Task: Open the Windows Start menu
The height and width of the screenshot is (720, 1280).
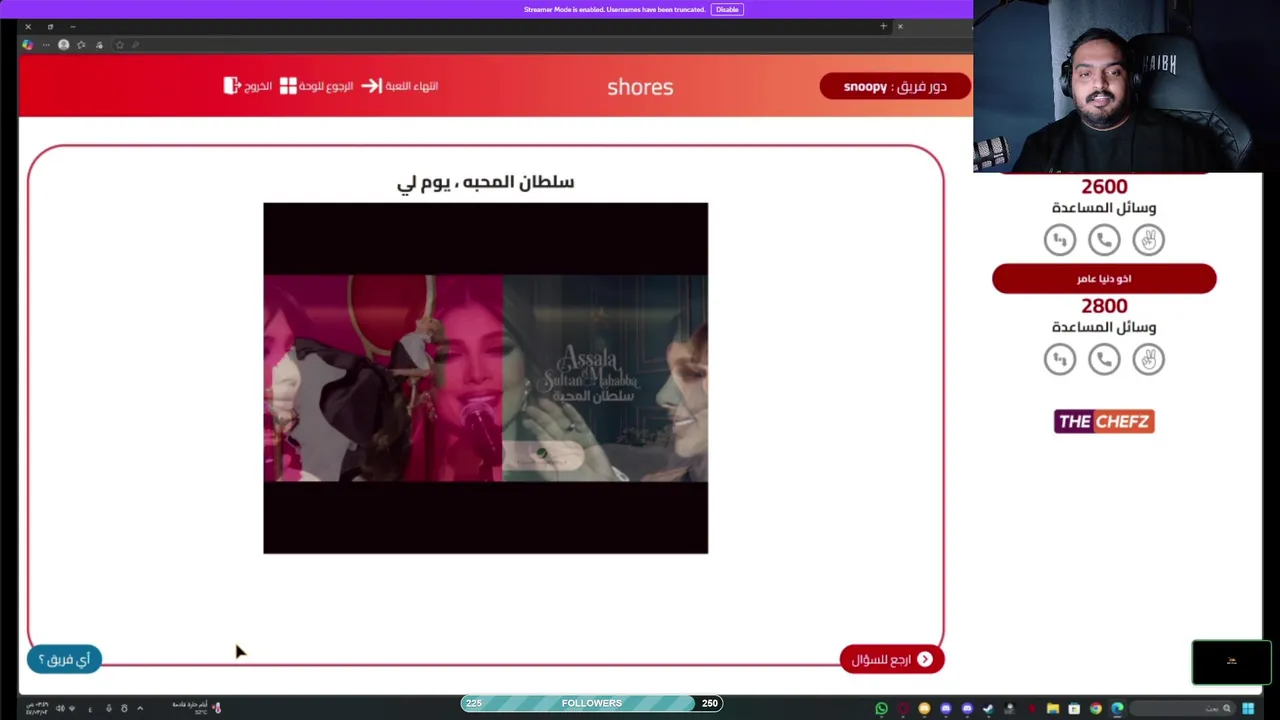Action: [1248, 709]
